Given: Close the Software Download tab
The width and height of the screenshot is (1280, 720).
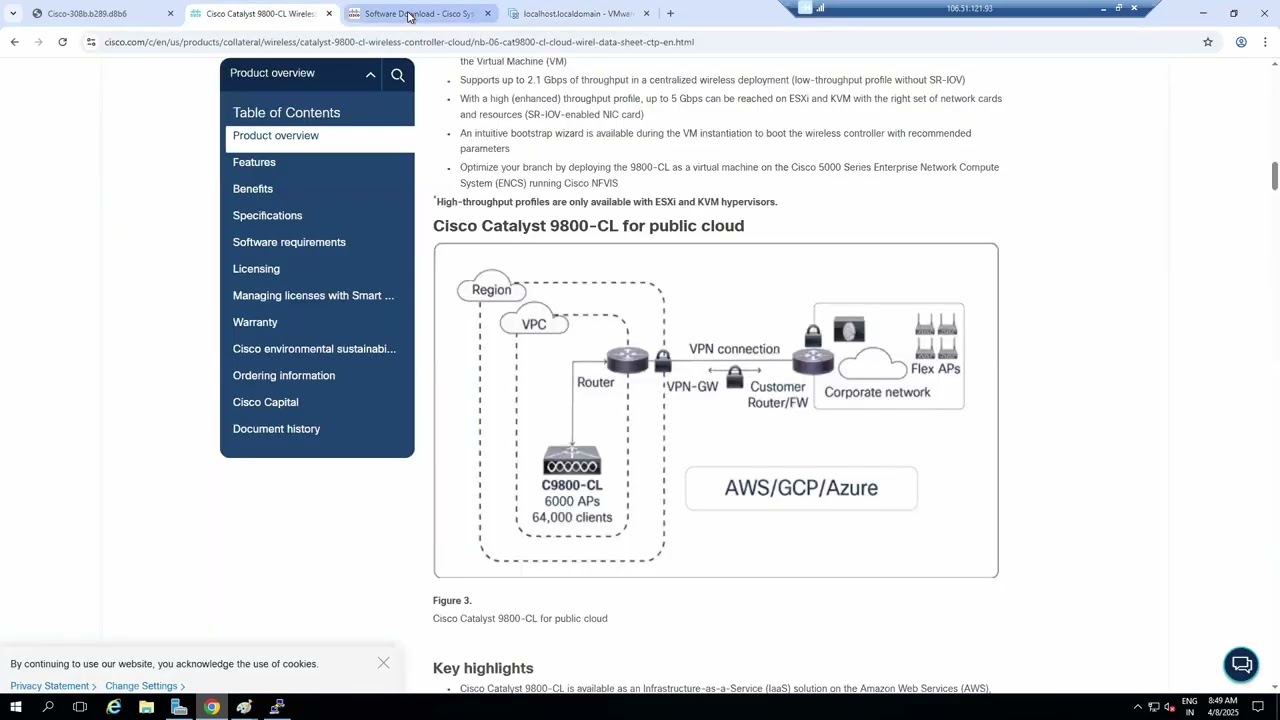Looking at the screenshot, I should [x=487, y=14].
